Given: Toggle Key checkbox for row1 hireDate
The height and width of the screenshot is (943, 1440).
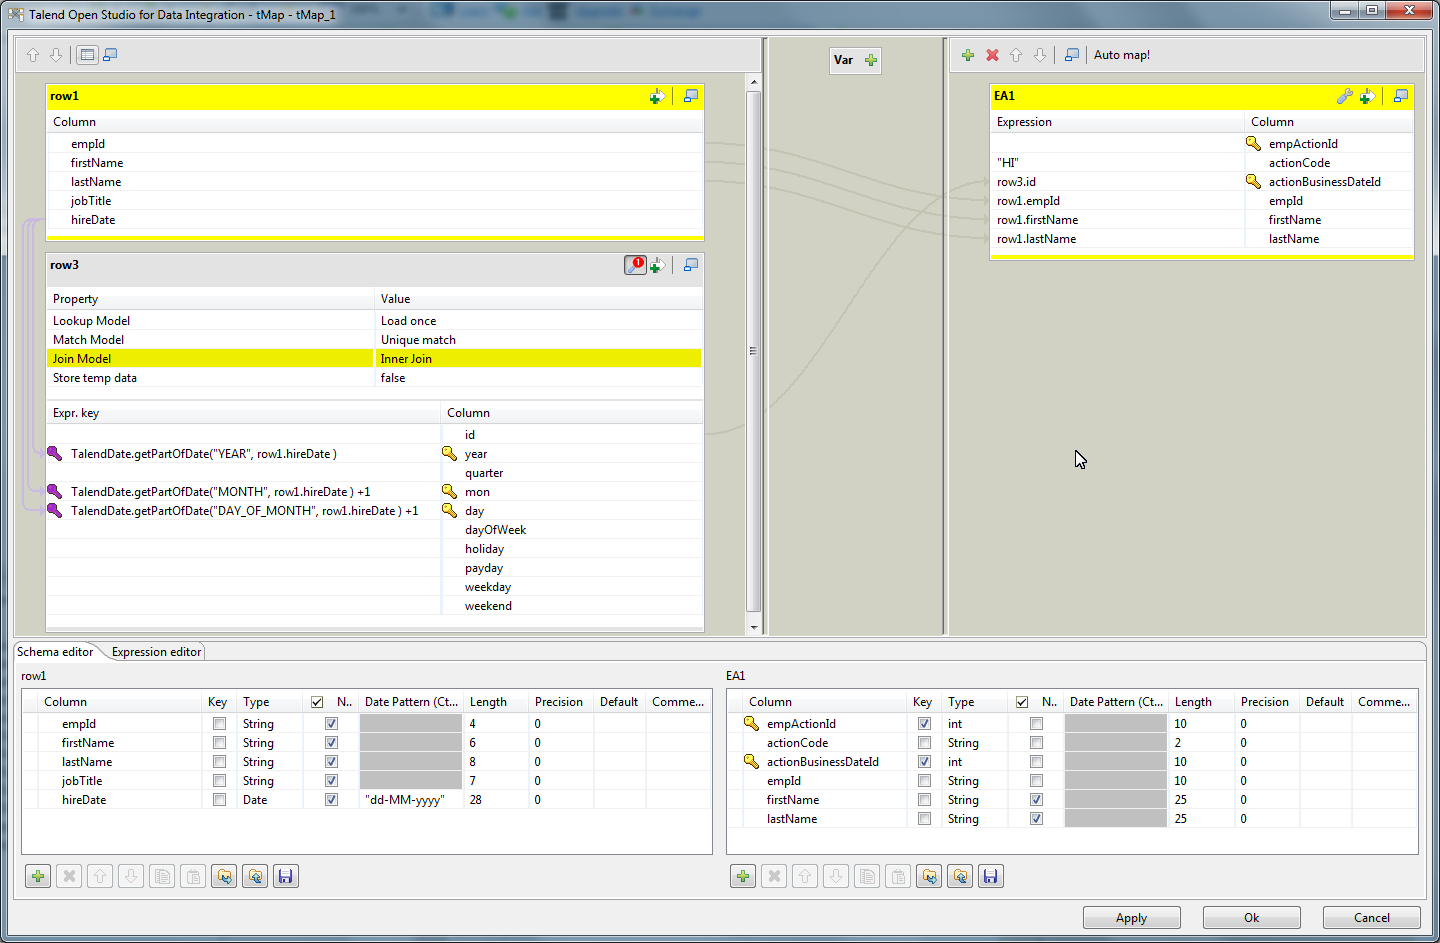Looking at the screenshot, I should pyautogui.click(x=219, y=800).
